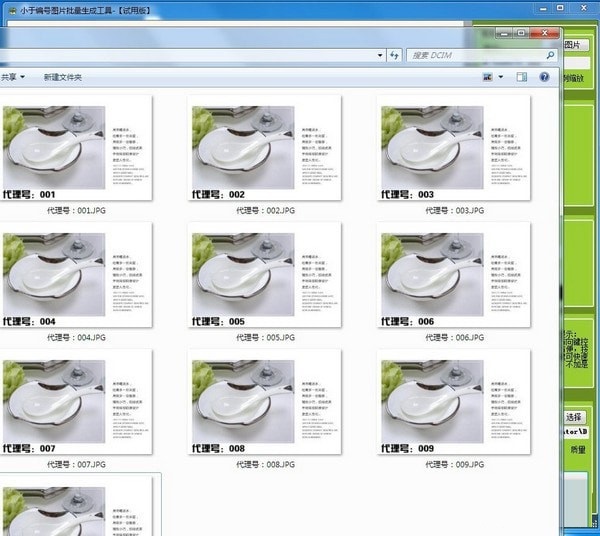Close the 小于编号图片批量生成工具 window
Image resolution: width=600 pixels, height=536 pixels.
584,8
